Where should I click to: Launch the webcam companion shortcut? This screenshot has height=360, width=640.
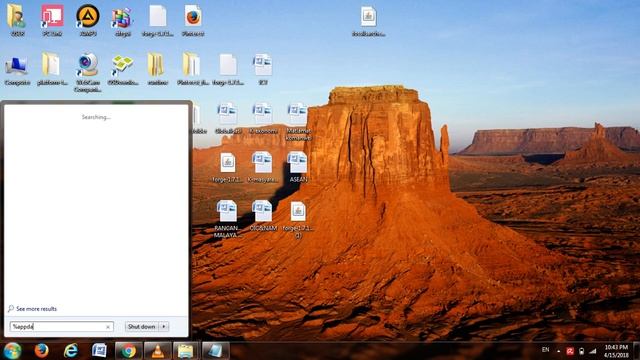[x=88, y=73]
